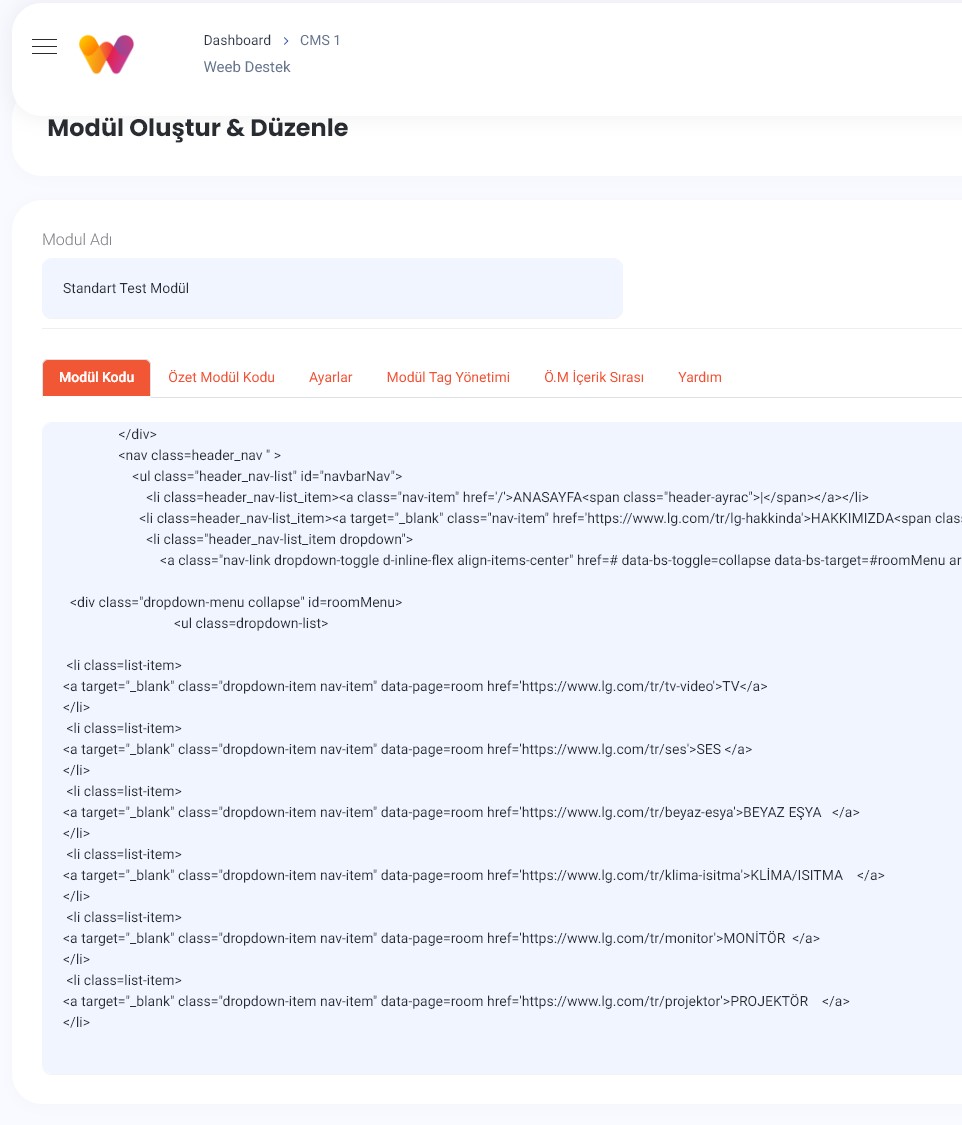Place cursor on the tv-video link line
The image size is (962, 1125).
click(415, 687)
